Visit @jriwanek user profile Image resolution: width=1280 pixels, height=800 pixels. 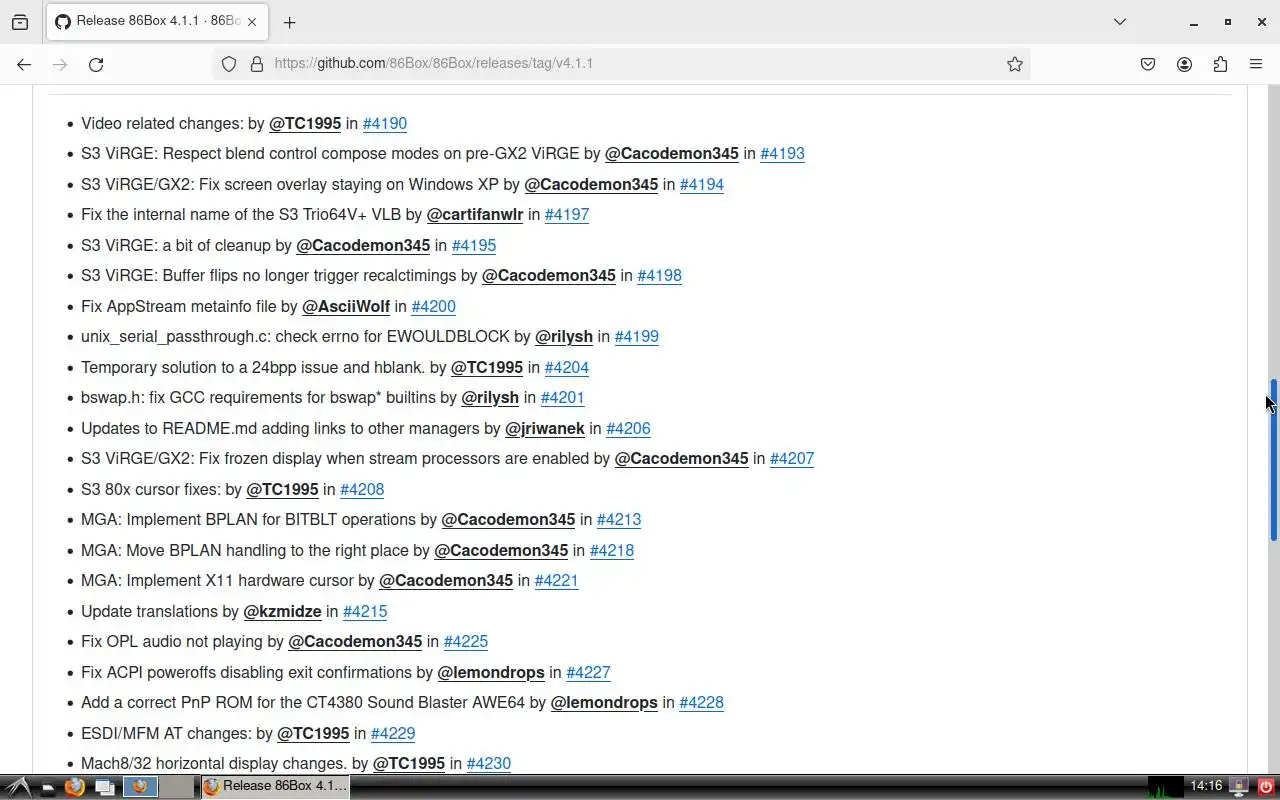pyautogui.click(x=545, y=428)
